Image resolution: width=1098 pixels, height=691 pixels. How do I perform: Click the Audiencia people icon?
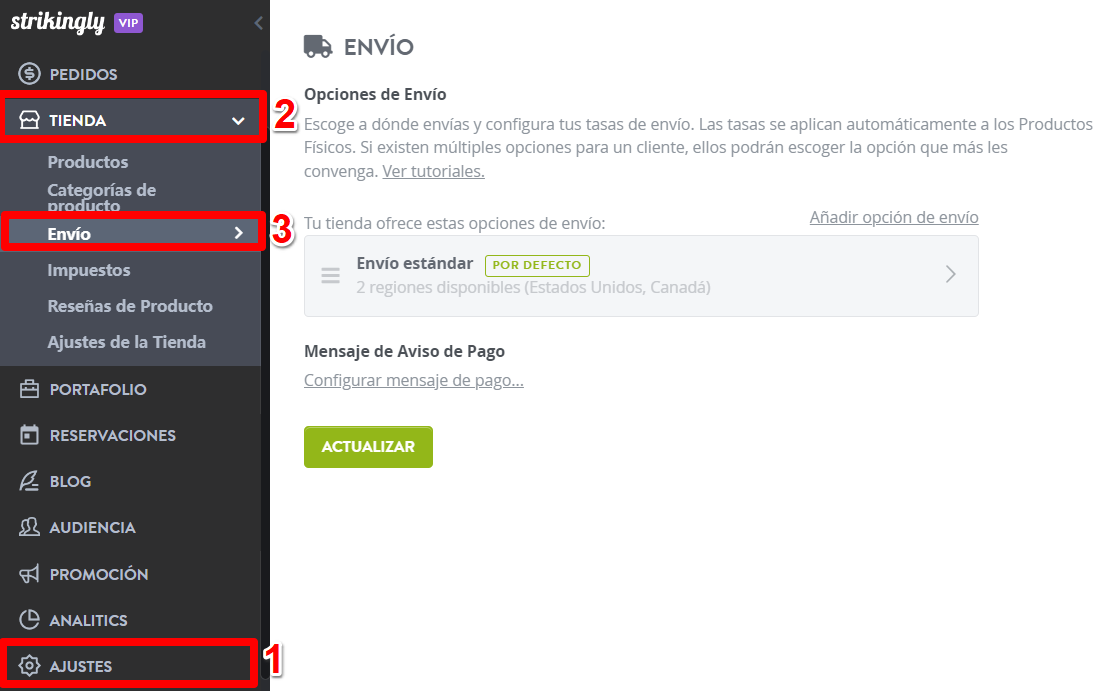click(29, 527)
